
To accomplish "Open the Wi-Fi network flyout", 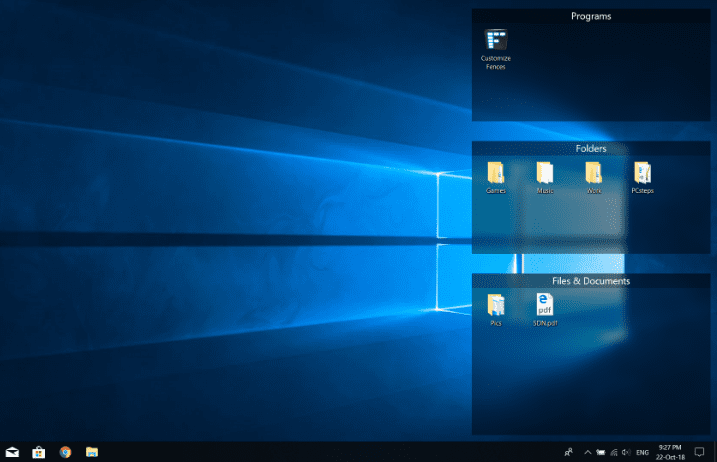I will (x=613, y=452).
